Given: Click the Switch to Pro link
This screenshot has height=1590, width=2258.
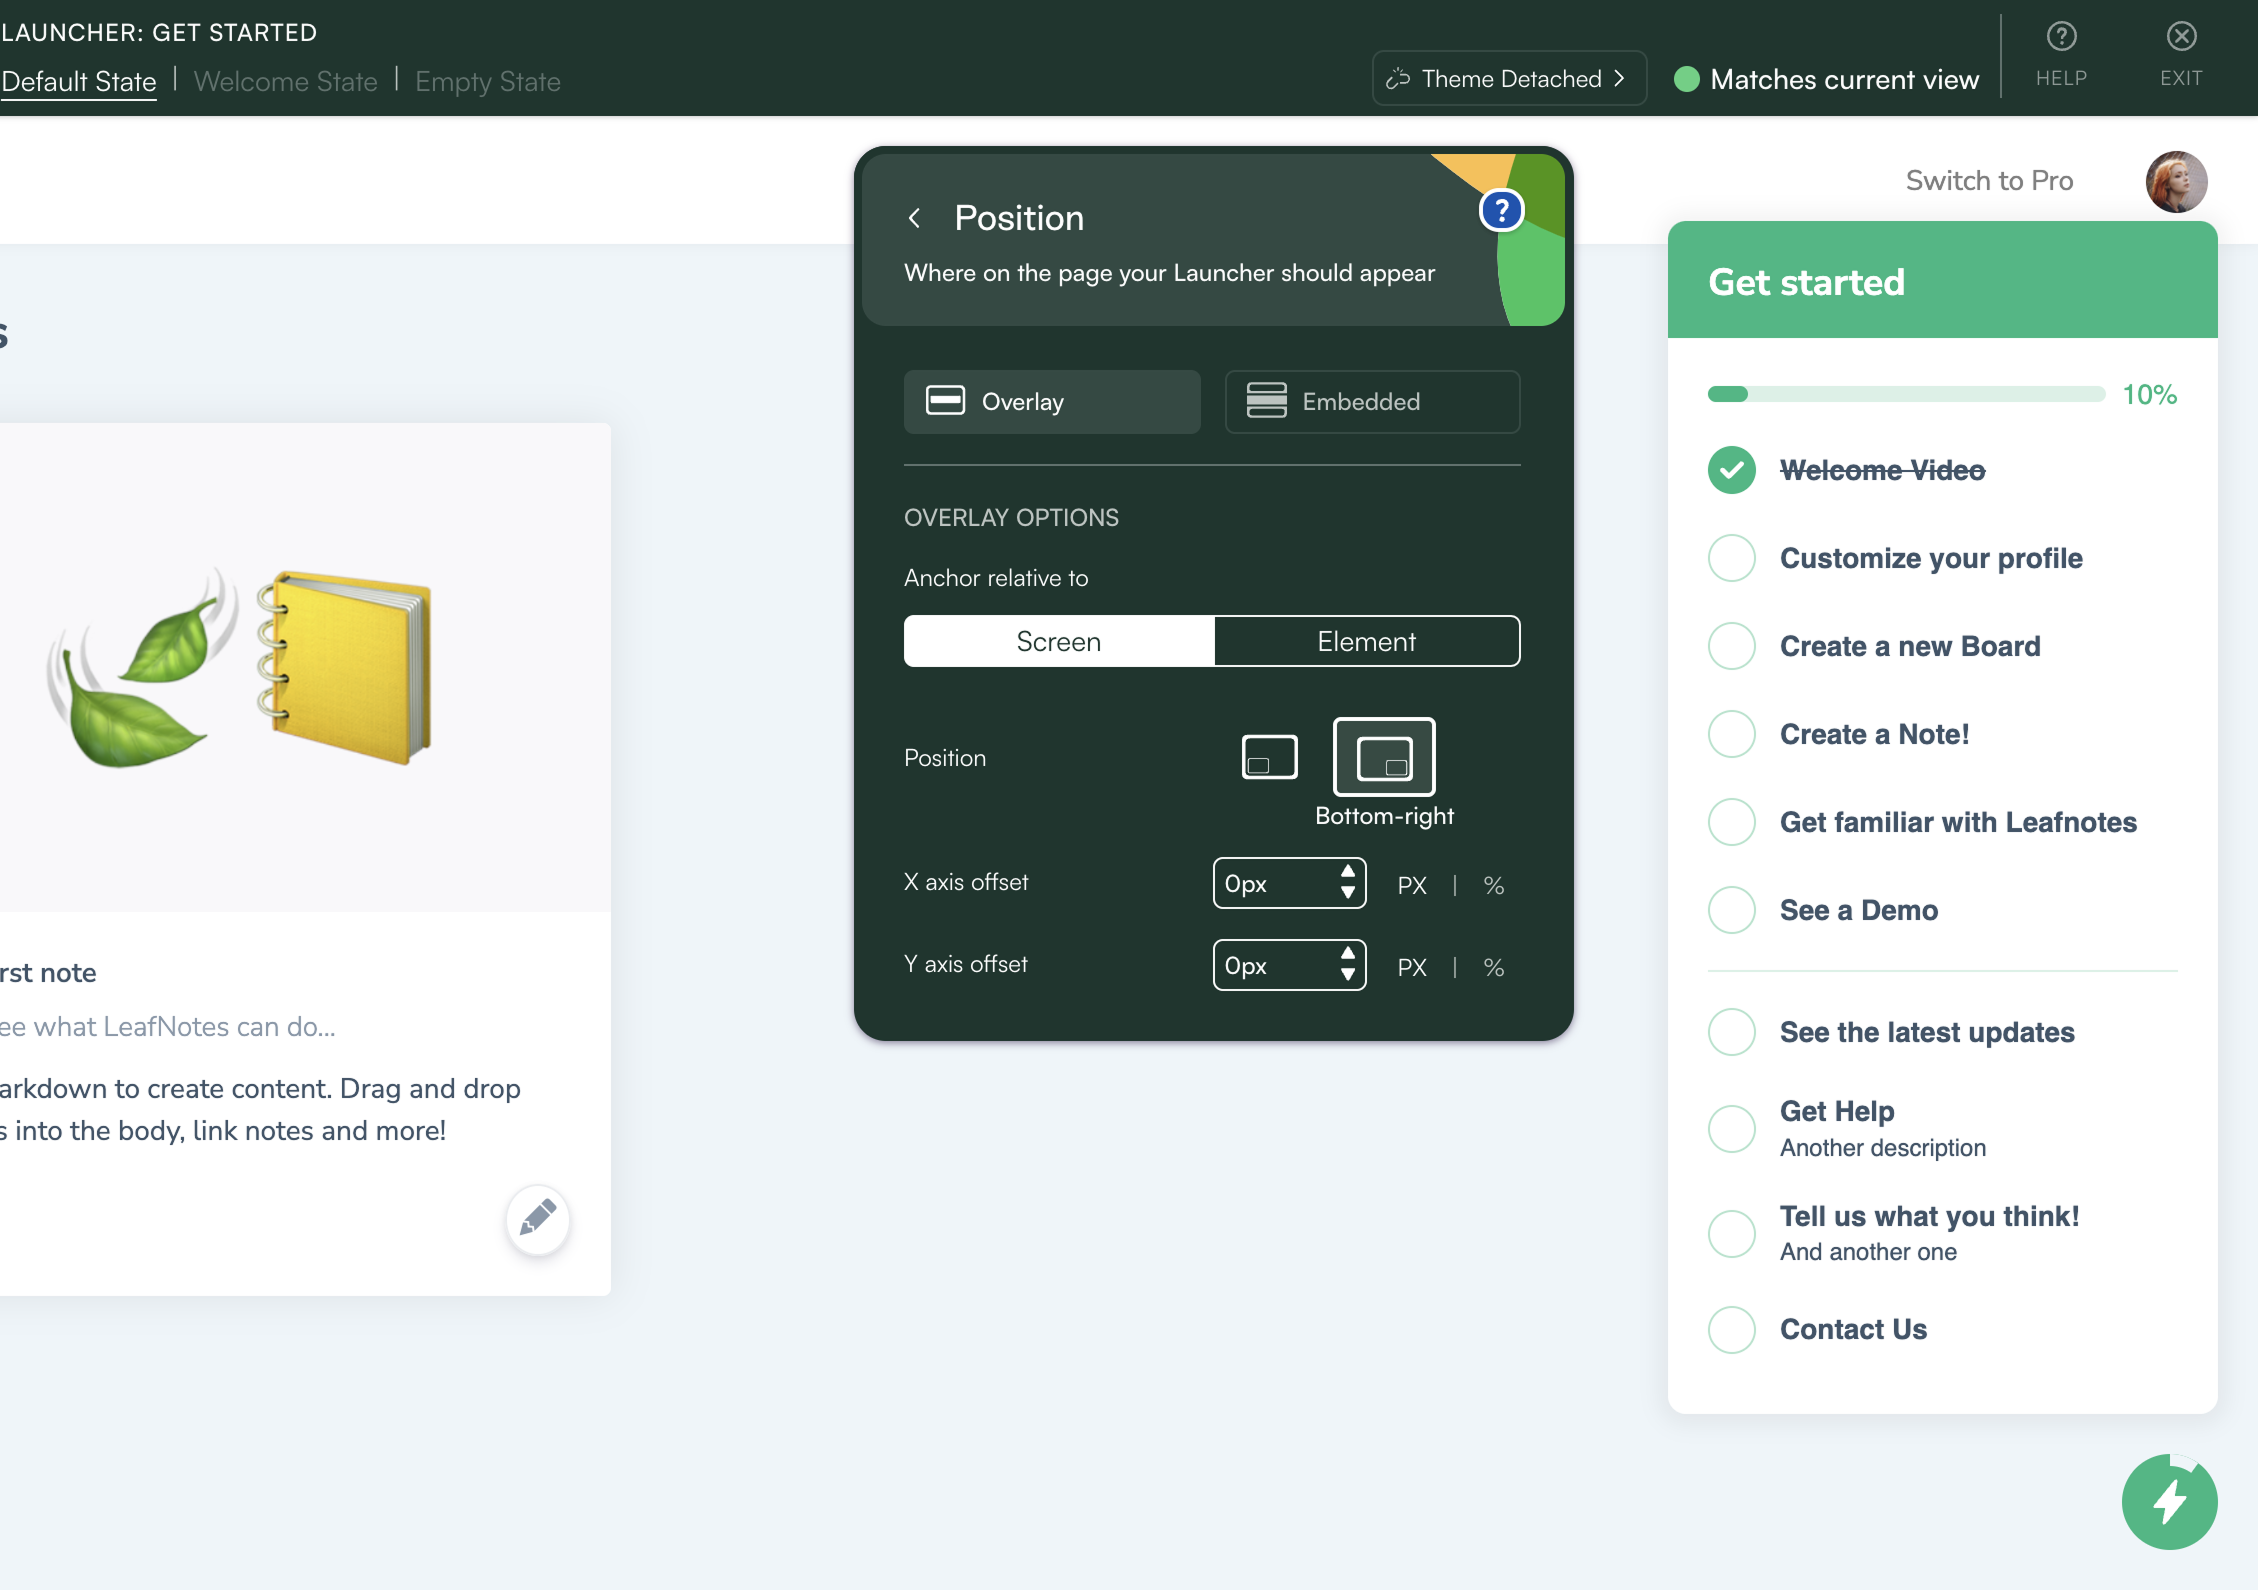Looking at the screenshot, I should click(1988, 180).
